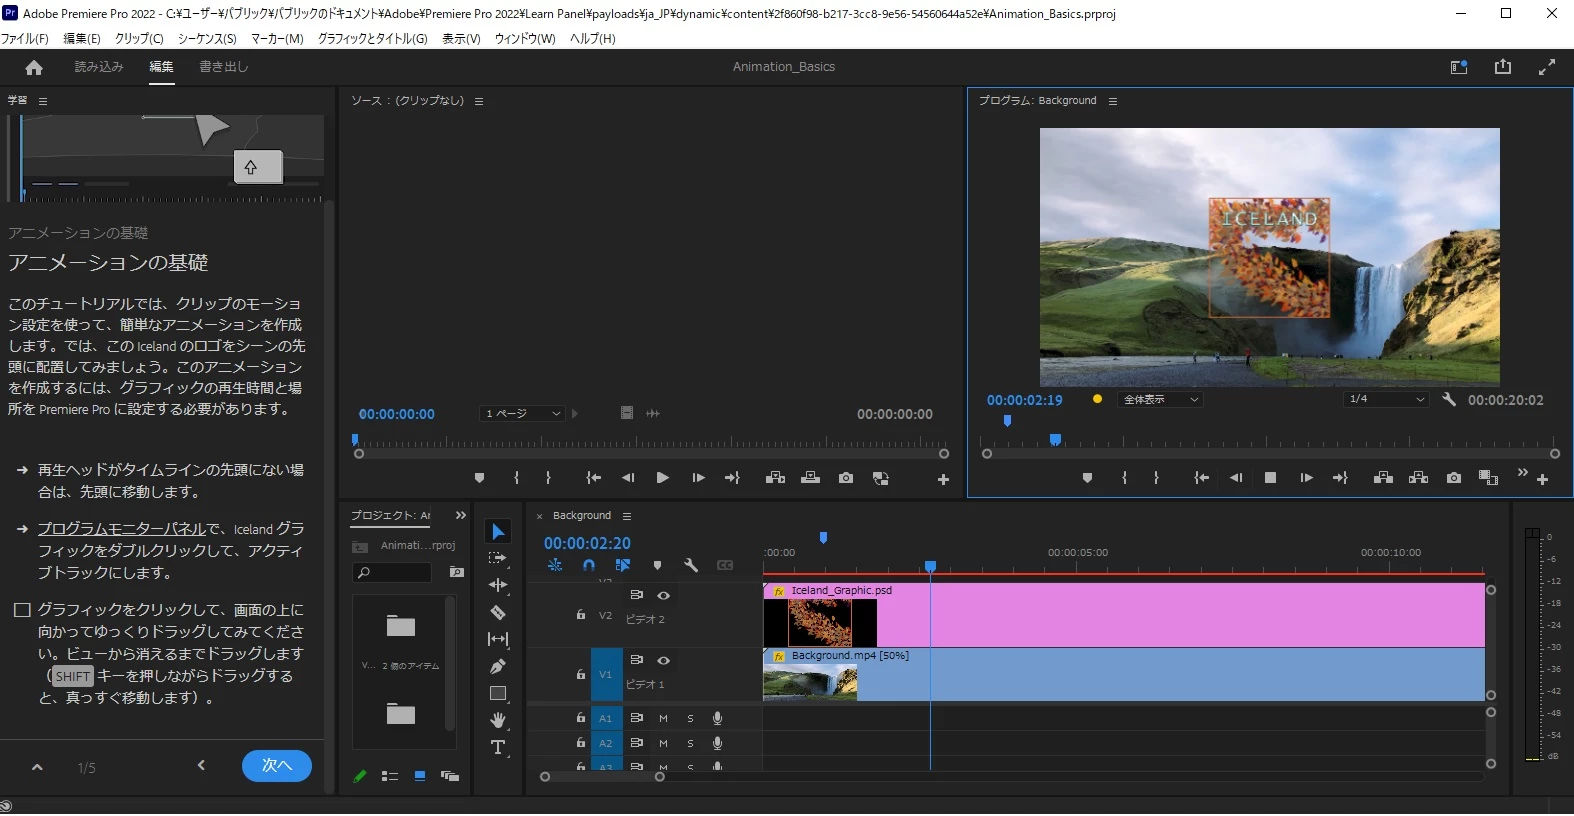Screen dimensions: 1574x816
Task: Switch to 書き出し tab
Action: (224, 67)
